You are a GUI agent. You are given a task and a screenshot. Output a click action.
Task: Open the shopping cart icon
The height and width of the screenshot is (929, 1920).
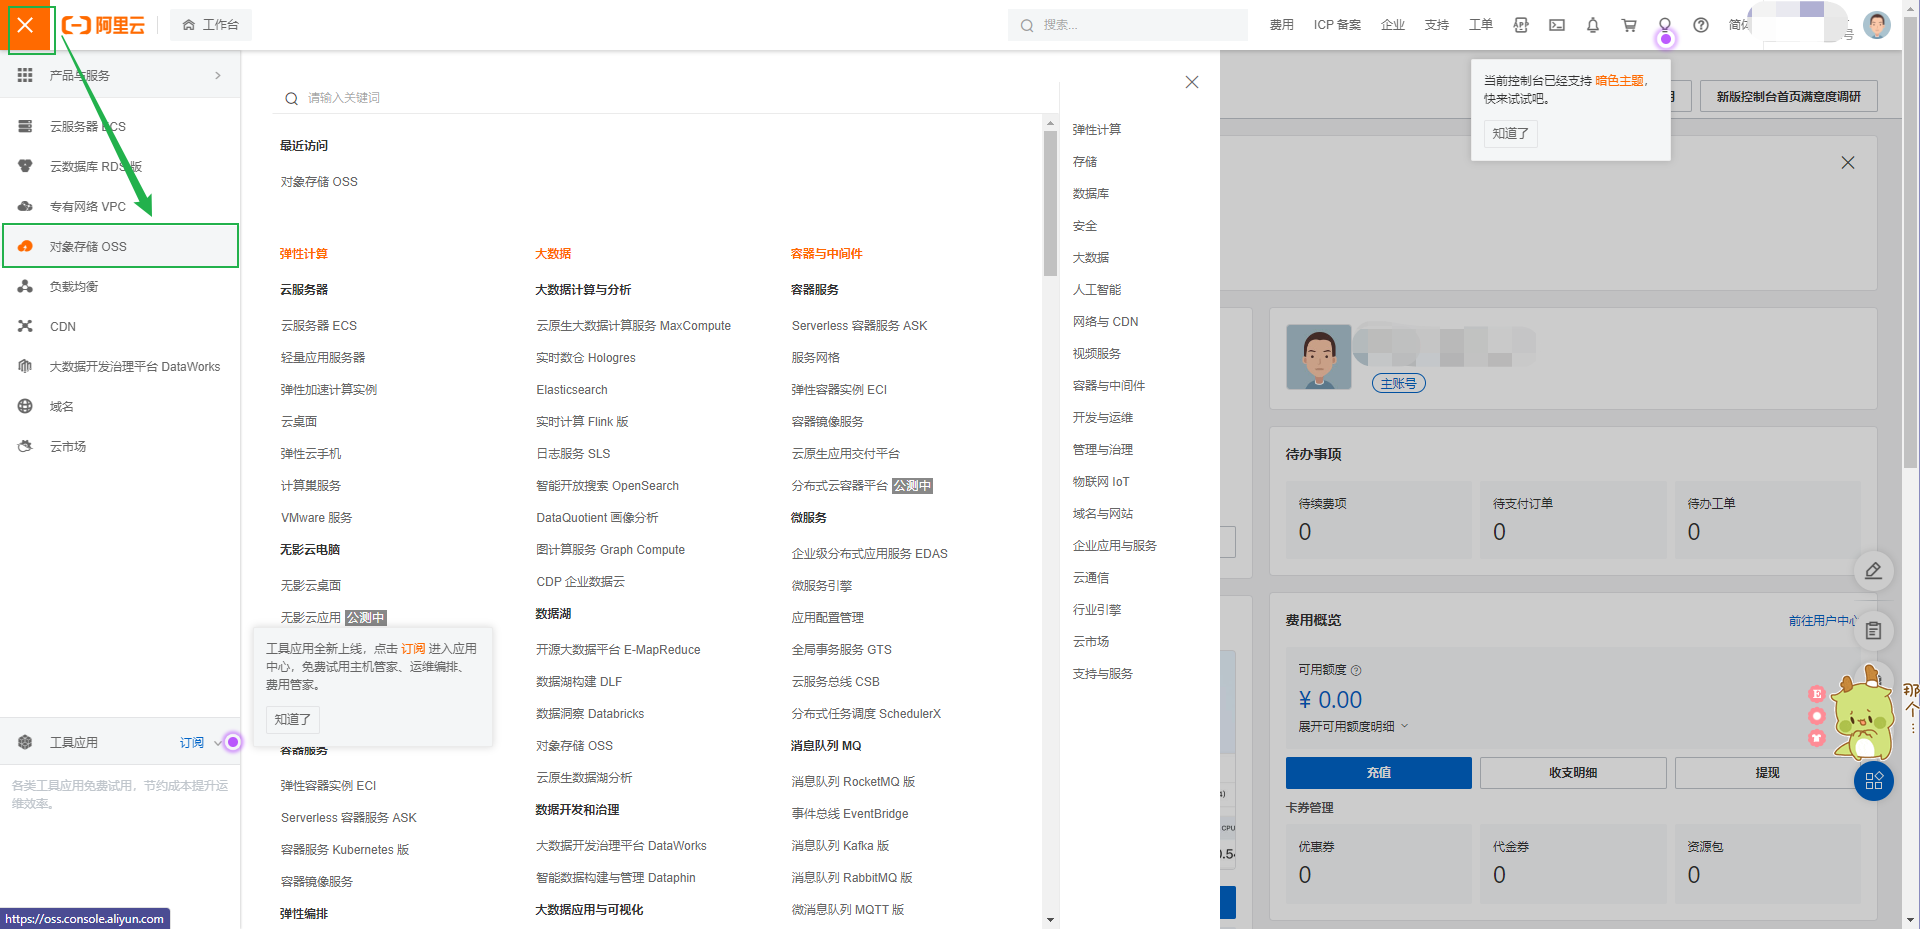(1628, 25)
